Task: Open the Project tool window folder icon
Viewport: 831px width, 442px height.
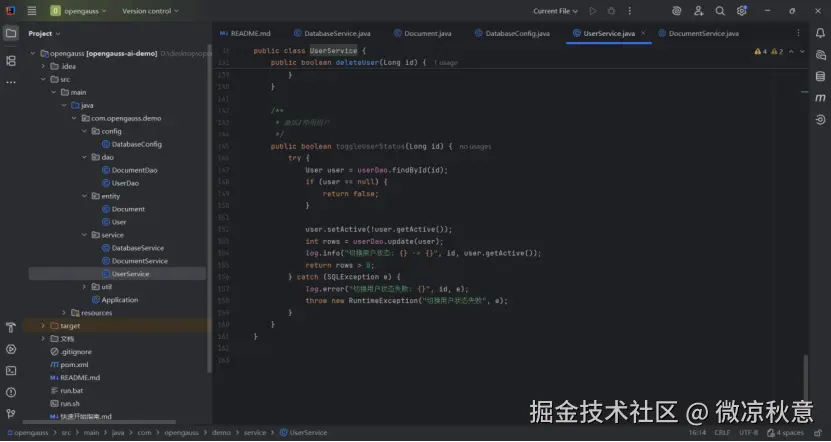Action: (11, 33)
